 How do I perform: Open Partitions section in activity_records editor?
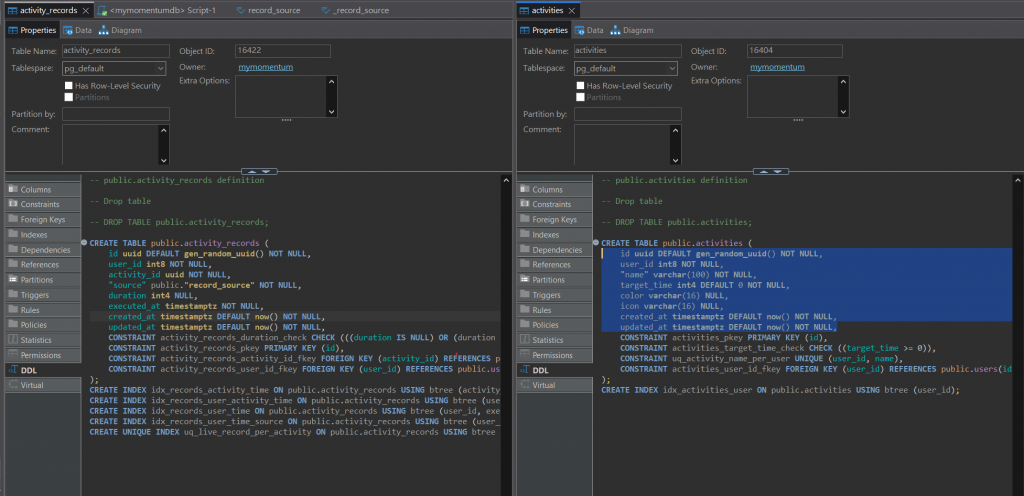coord(42,279)
